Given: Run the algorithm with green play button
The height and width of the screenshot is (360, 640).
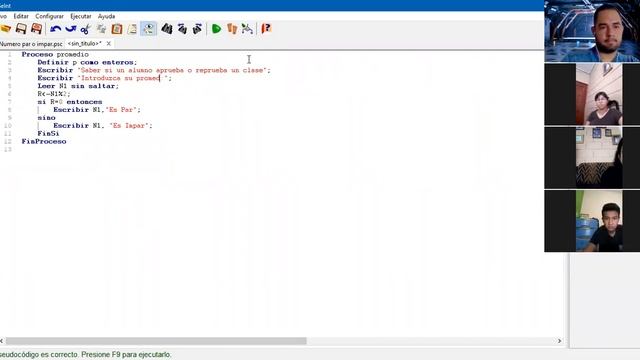Looking at the screenshot, I should pyautogui.click(x=216, y=29).
